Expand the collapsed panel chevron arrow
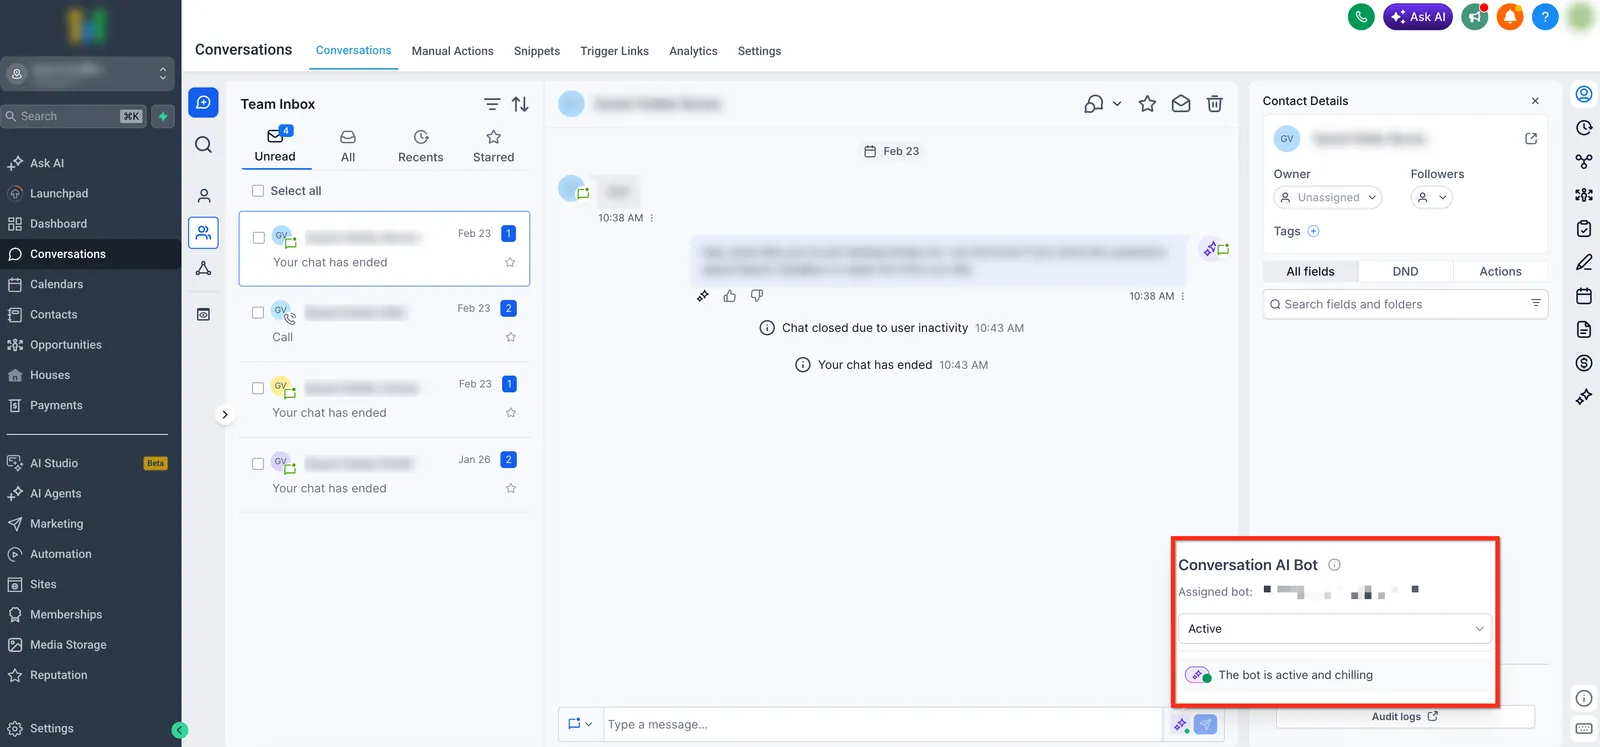This screenshot has height=747, width=1600. point(225,414)
